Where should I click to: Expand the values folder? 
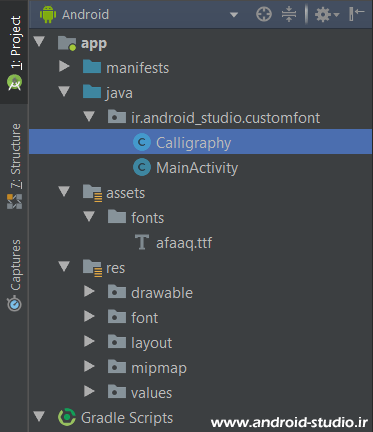89,391
